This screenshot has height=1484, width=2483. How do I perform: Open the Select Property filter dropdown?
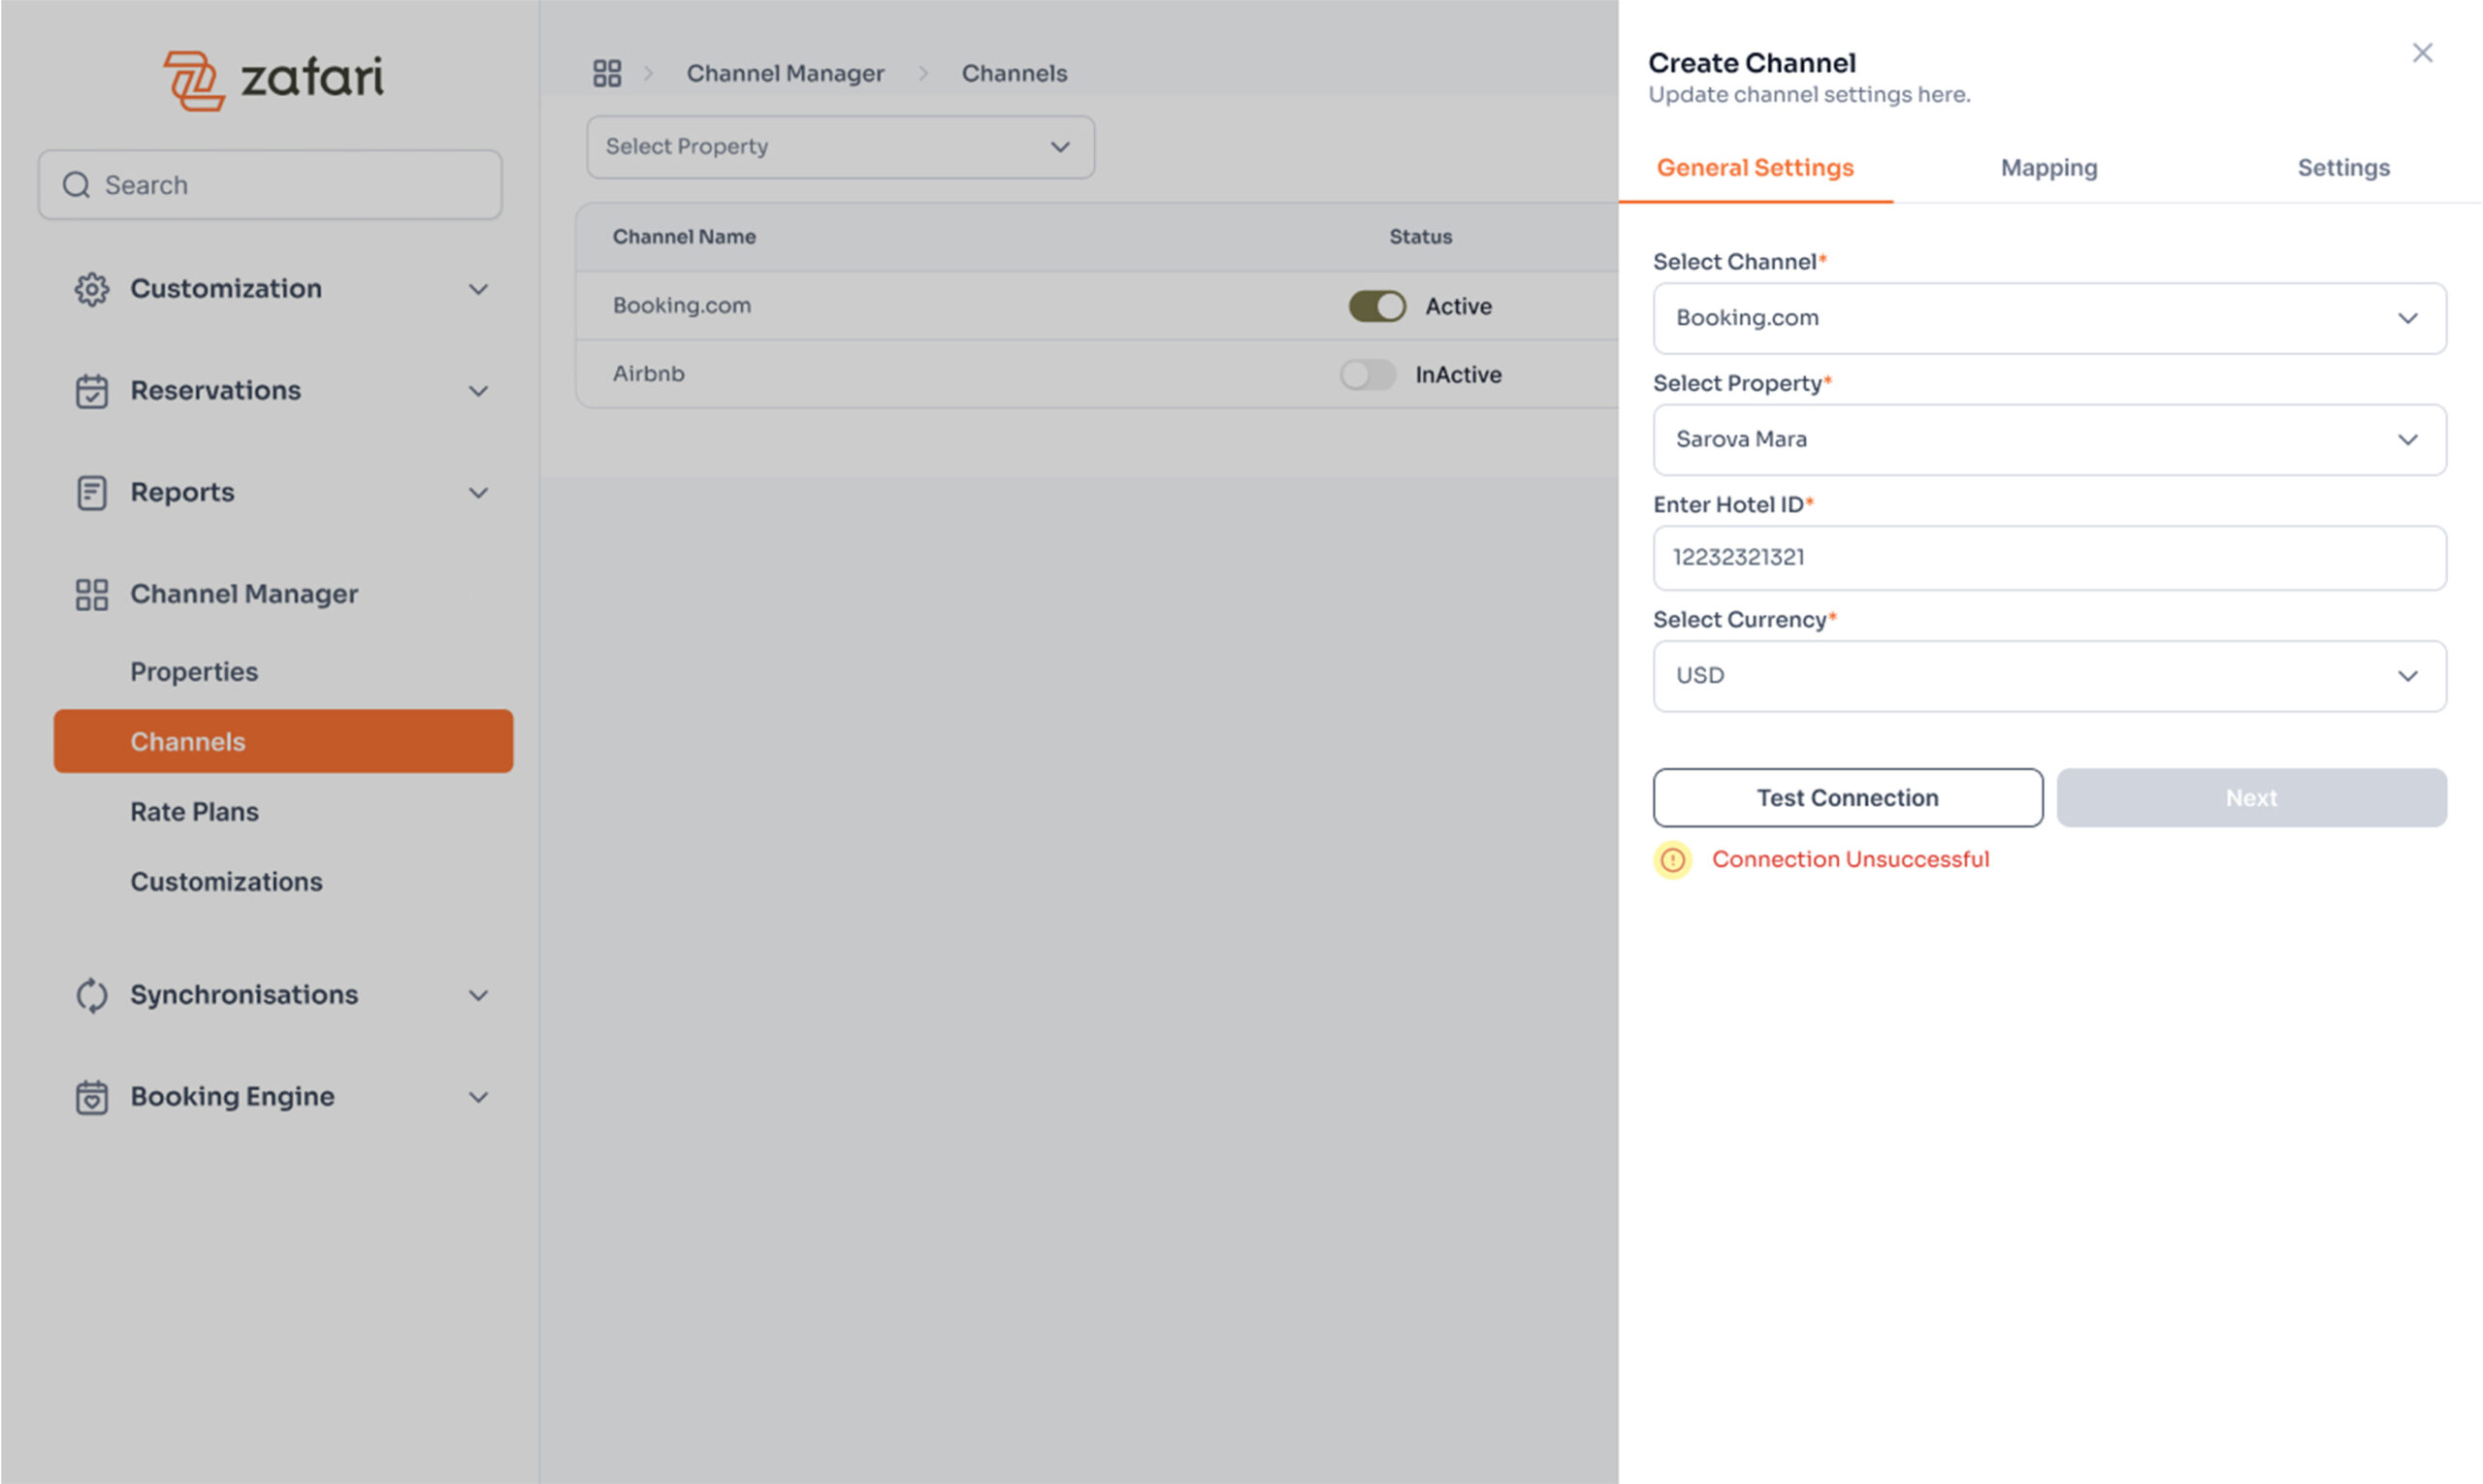(x=839, y=147)
